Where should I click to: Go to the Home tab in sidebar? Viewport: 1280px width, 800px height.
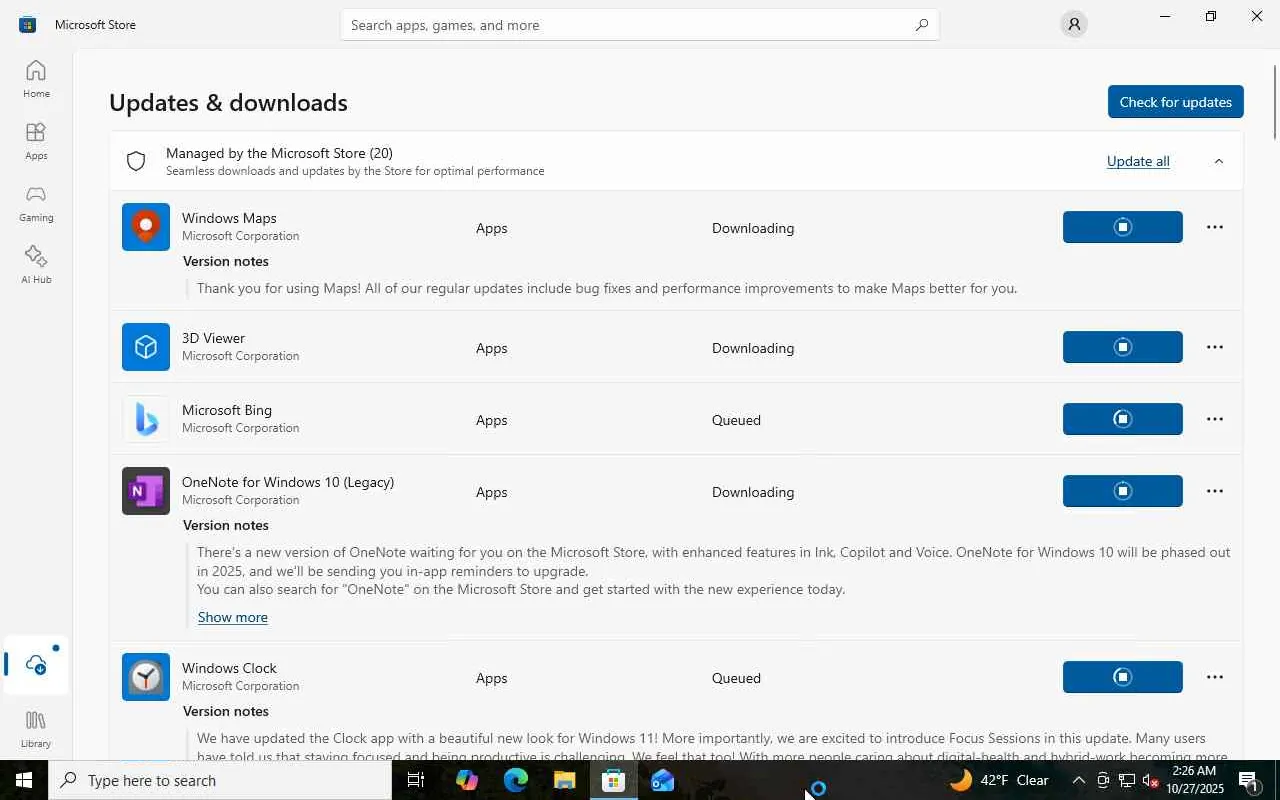[36, 79]
